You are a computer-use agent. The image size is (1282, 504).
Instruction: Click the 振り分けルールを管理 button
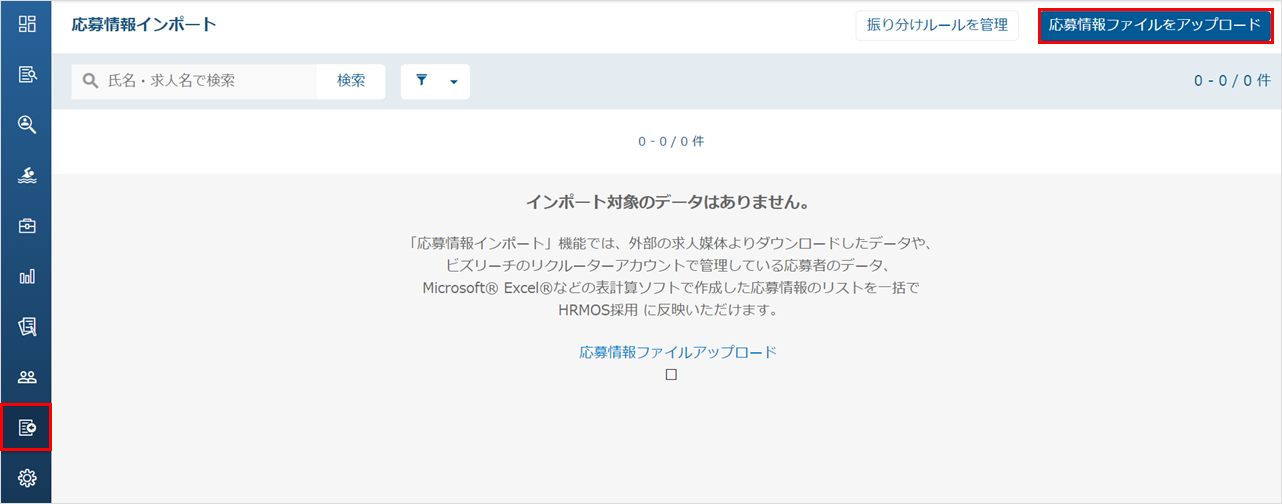click(937, 25)
